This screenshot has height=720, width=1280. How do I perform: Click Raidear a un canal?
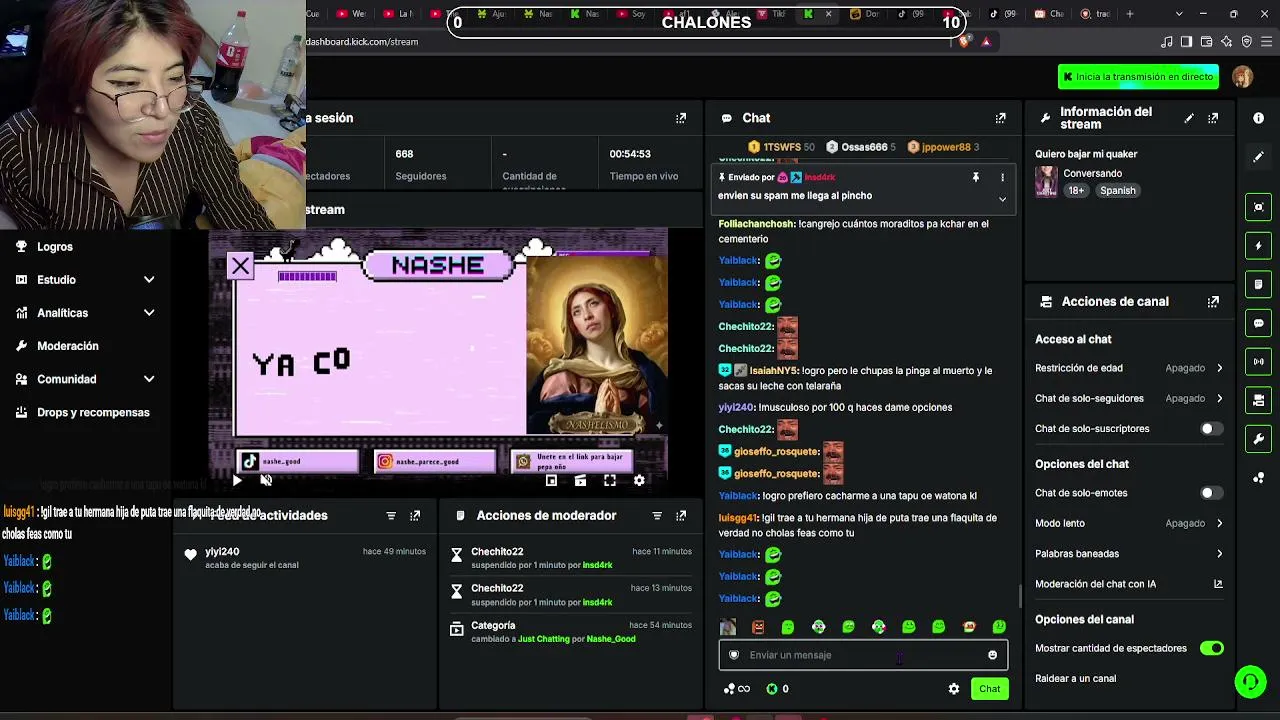coord(1075,679)
